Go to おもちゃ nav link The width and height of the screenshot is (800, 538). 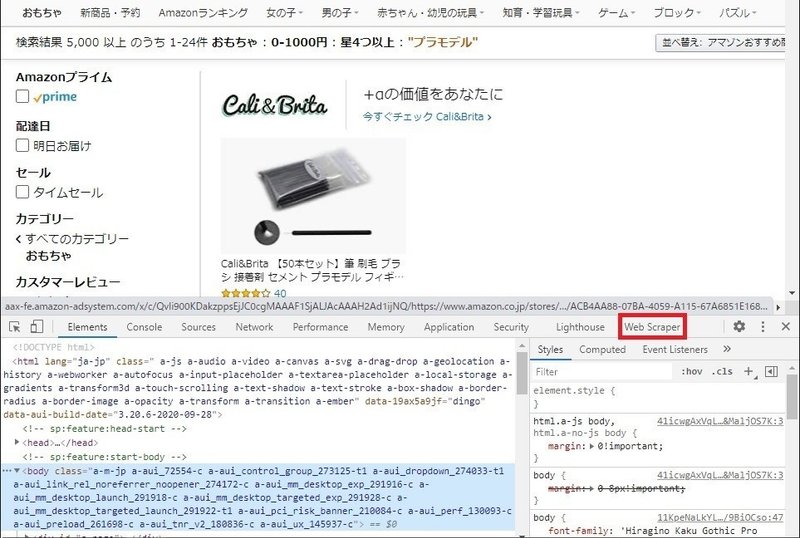point(42,12)
